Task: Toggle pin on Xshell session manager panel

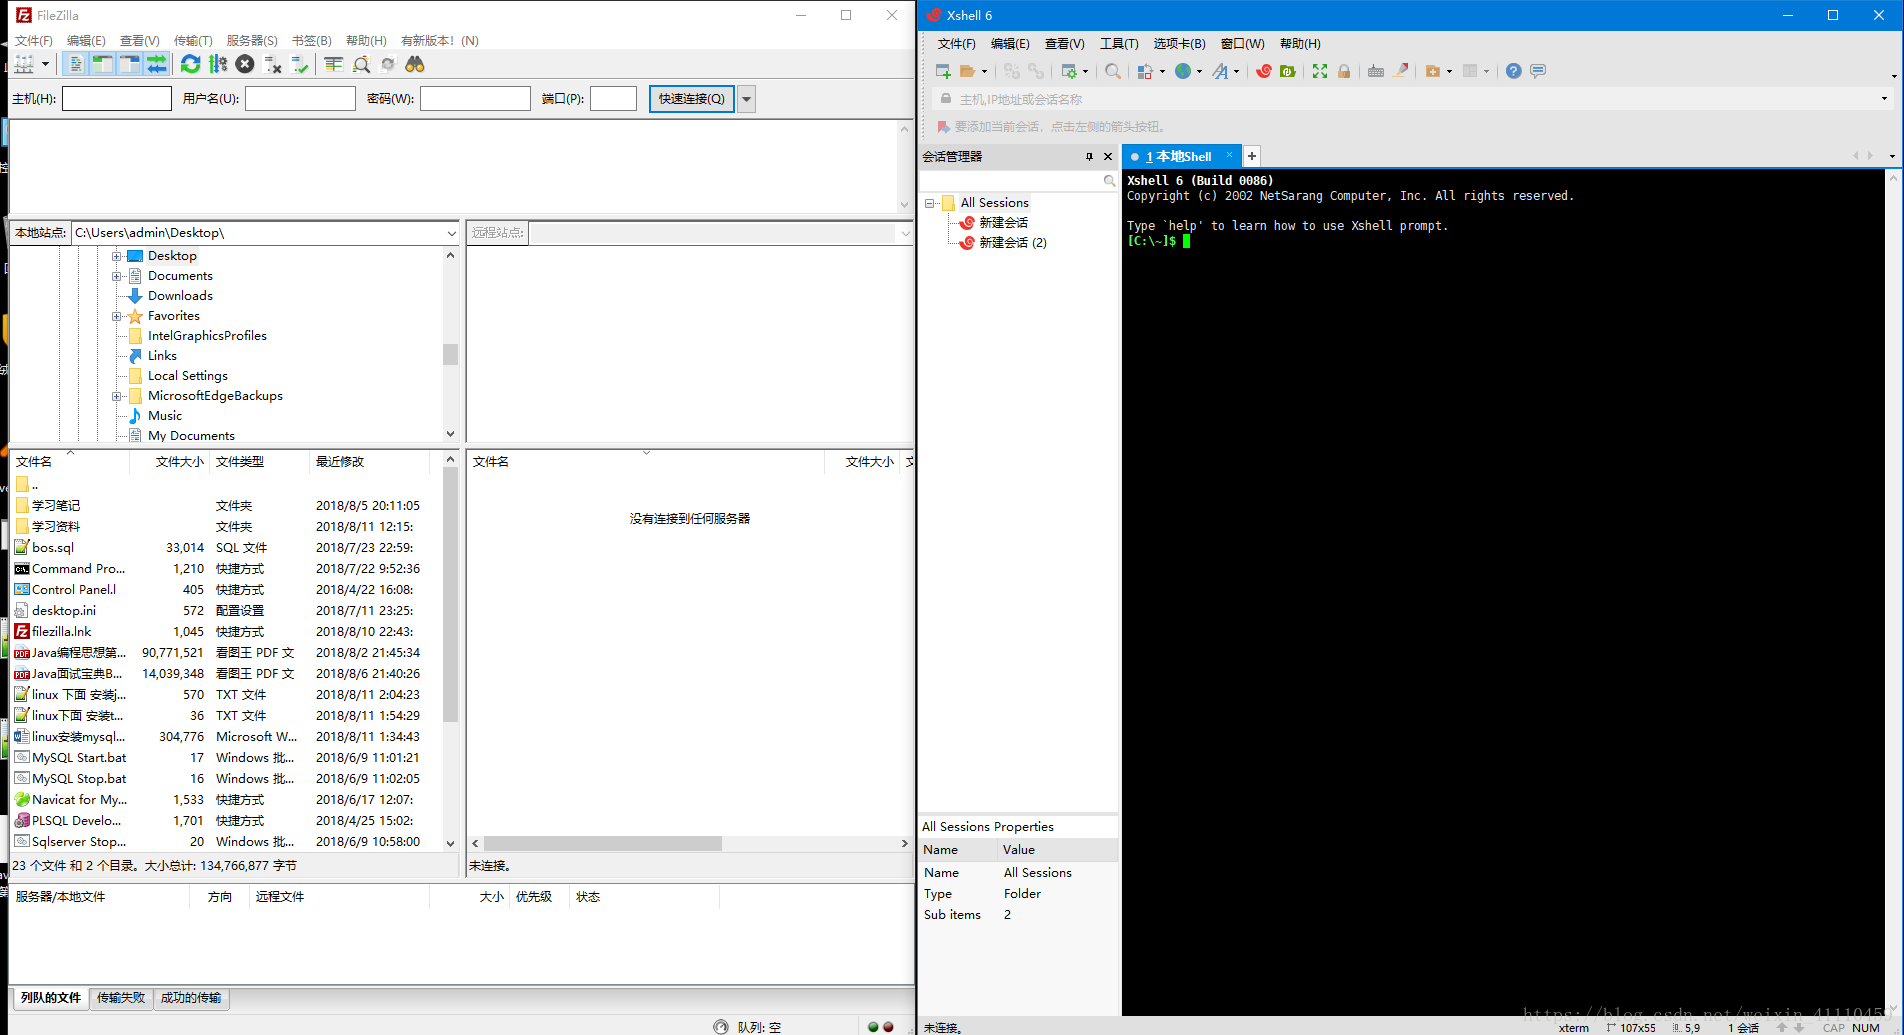Action: point(1089,157)
